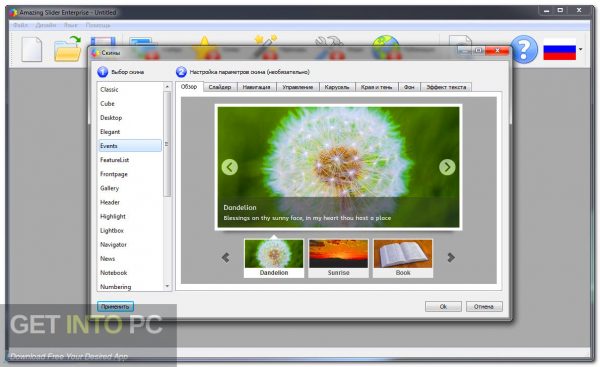Switch to the Управление tab

tap(298, 87)
